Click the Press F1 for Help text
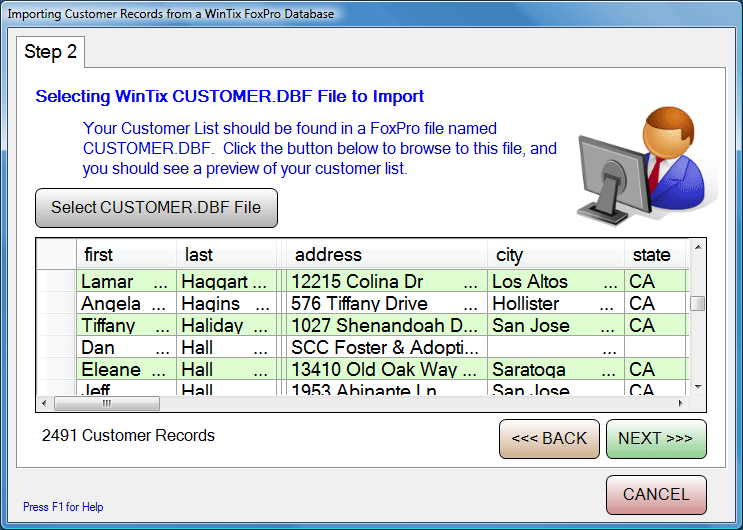Image resolution: width=743 pixels, height=530 pixels. click(x=63, y=507)
